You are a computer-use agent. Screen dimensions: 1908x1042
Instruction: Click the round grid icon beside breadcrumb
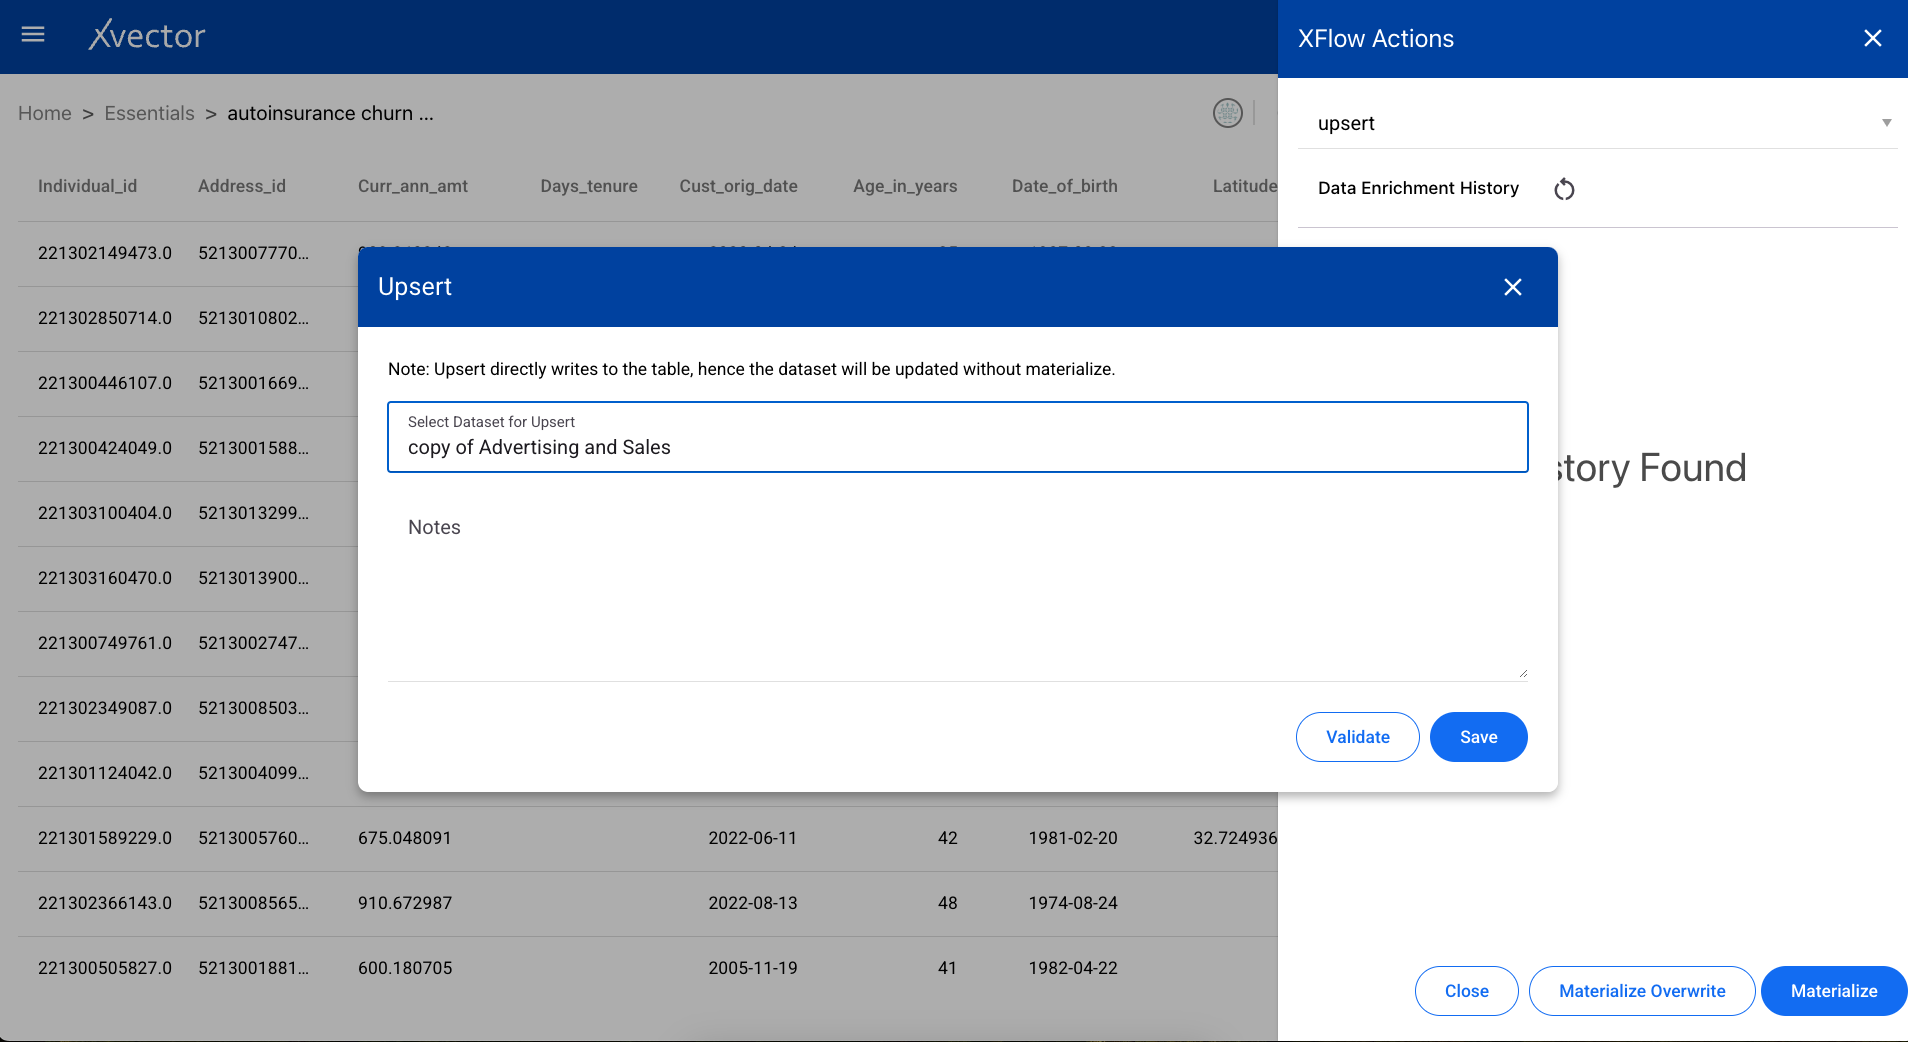tap(1228, 113)
